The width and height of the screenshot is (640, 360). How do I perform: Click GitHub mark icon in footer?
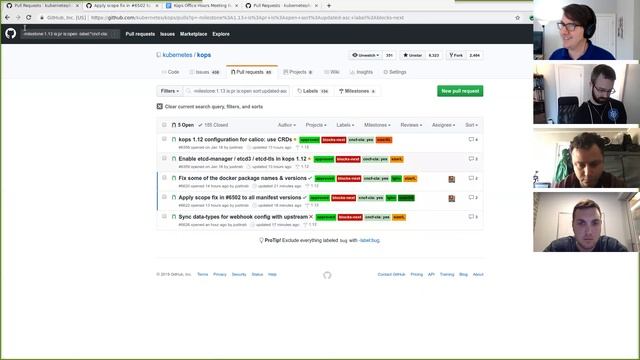[x=327, y=275]
